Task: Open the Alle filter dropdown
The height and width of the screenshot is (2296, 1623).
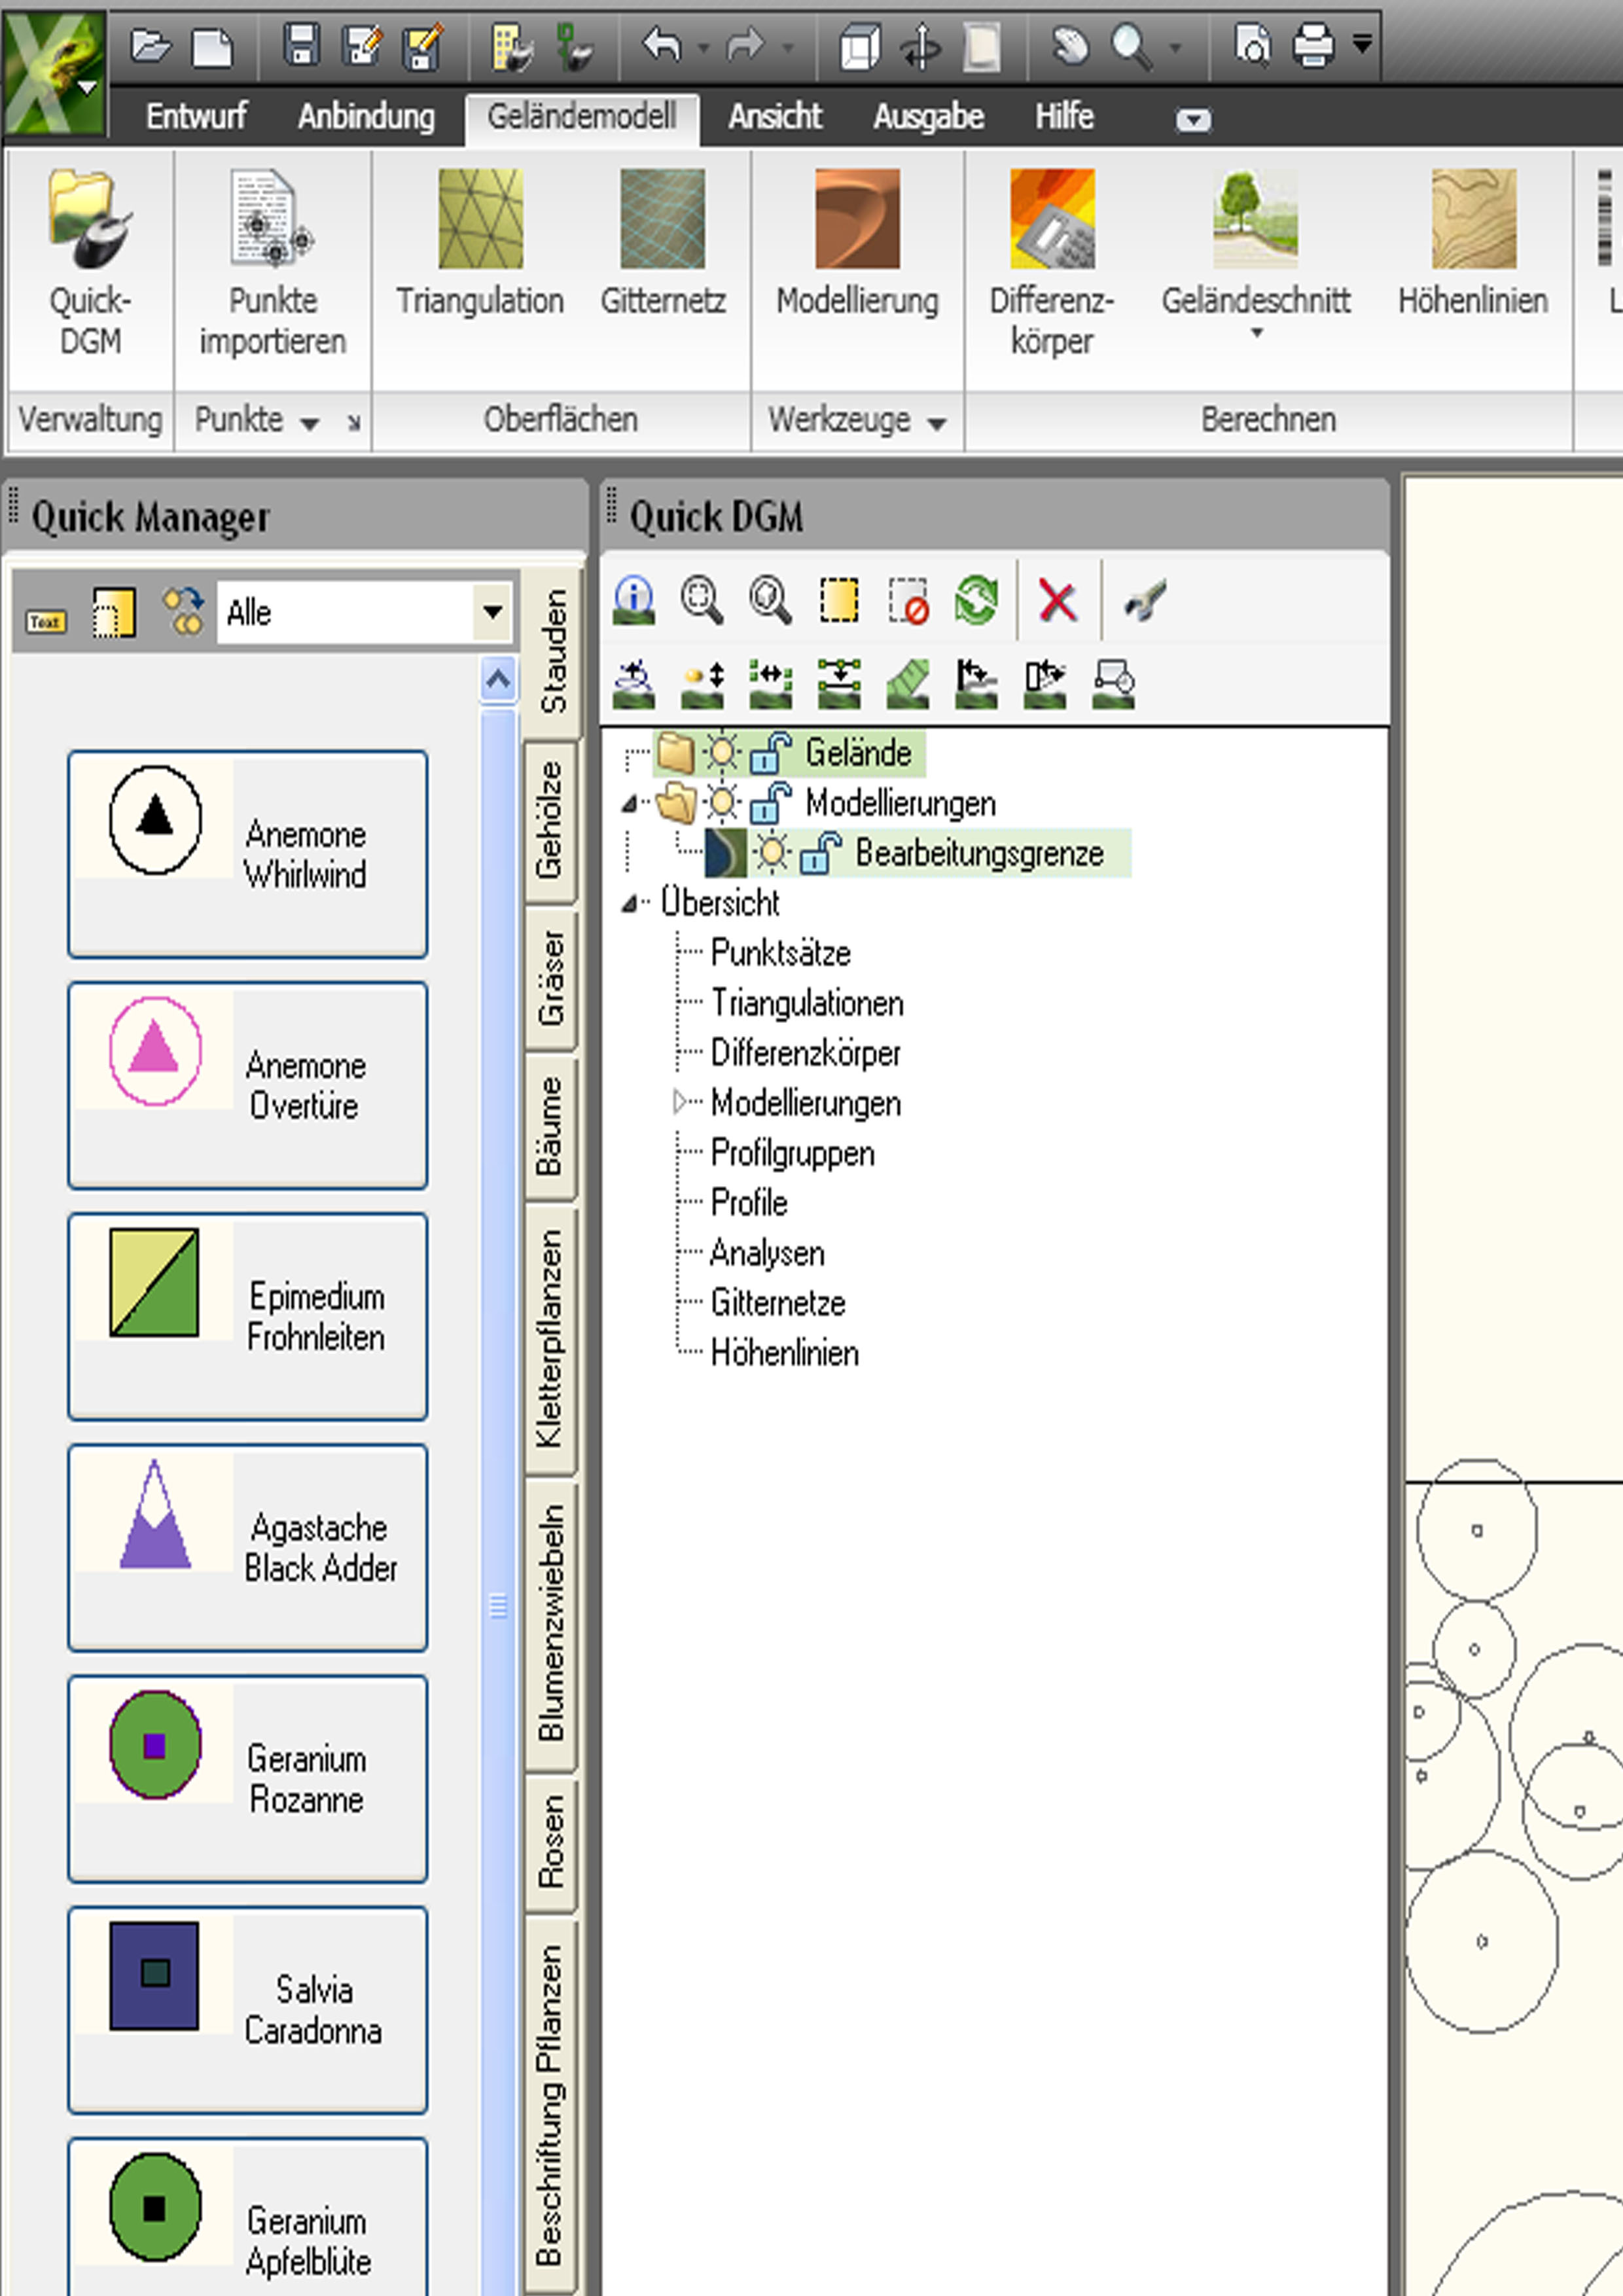Action: (x=492, y=611)
